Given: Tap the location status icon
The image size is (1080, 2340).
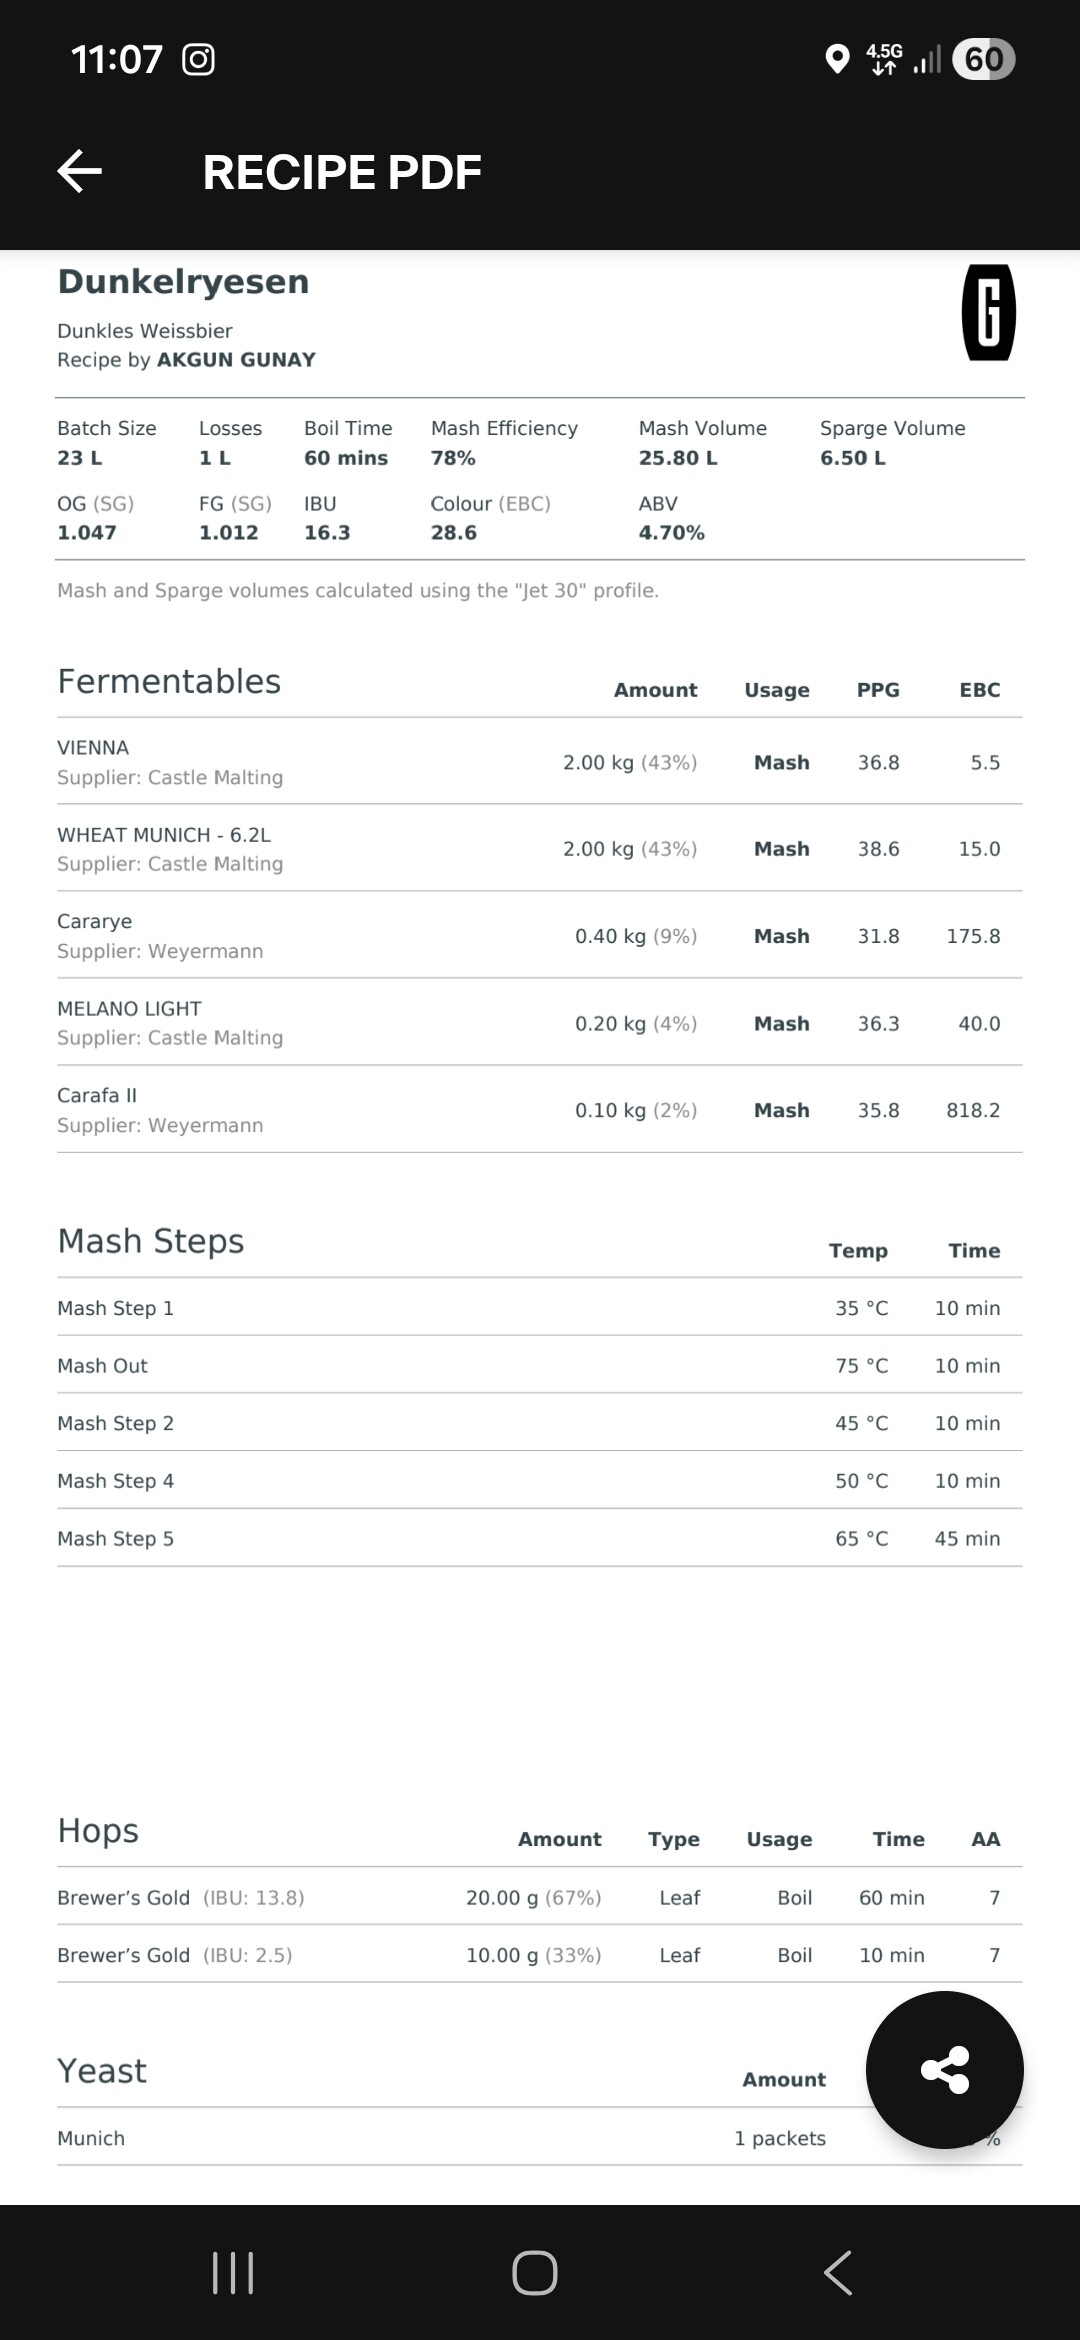Looking at the screenshot, I should [836, 60].
